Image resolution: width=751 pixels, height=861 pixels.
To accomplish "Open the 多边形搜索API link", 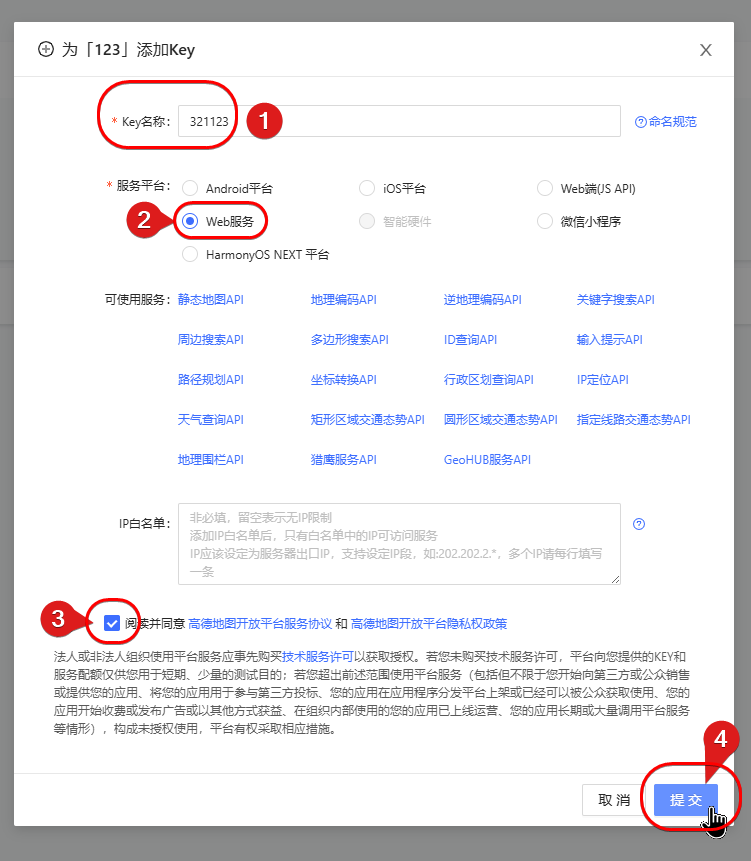I will point(350,340).
